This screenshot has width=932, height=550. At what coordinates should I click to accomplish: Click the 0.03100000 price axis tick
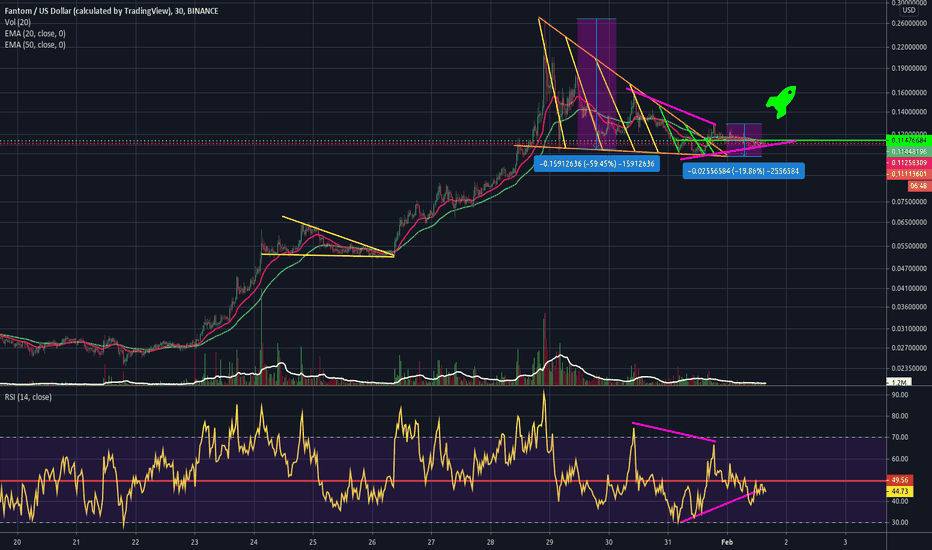point(909,328)
